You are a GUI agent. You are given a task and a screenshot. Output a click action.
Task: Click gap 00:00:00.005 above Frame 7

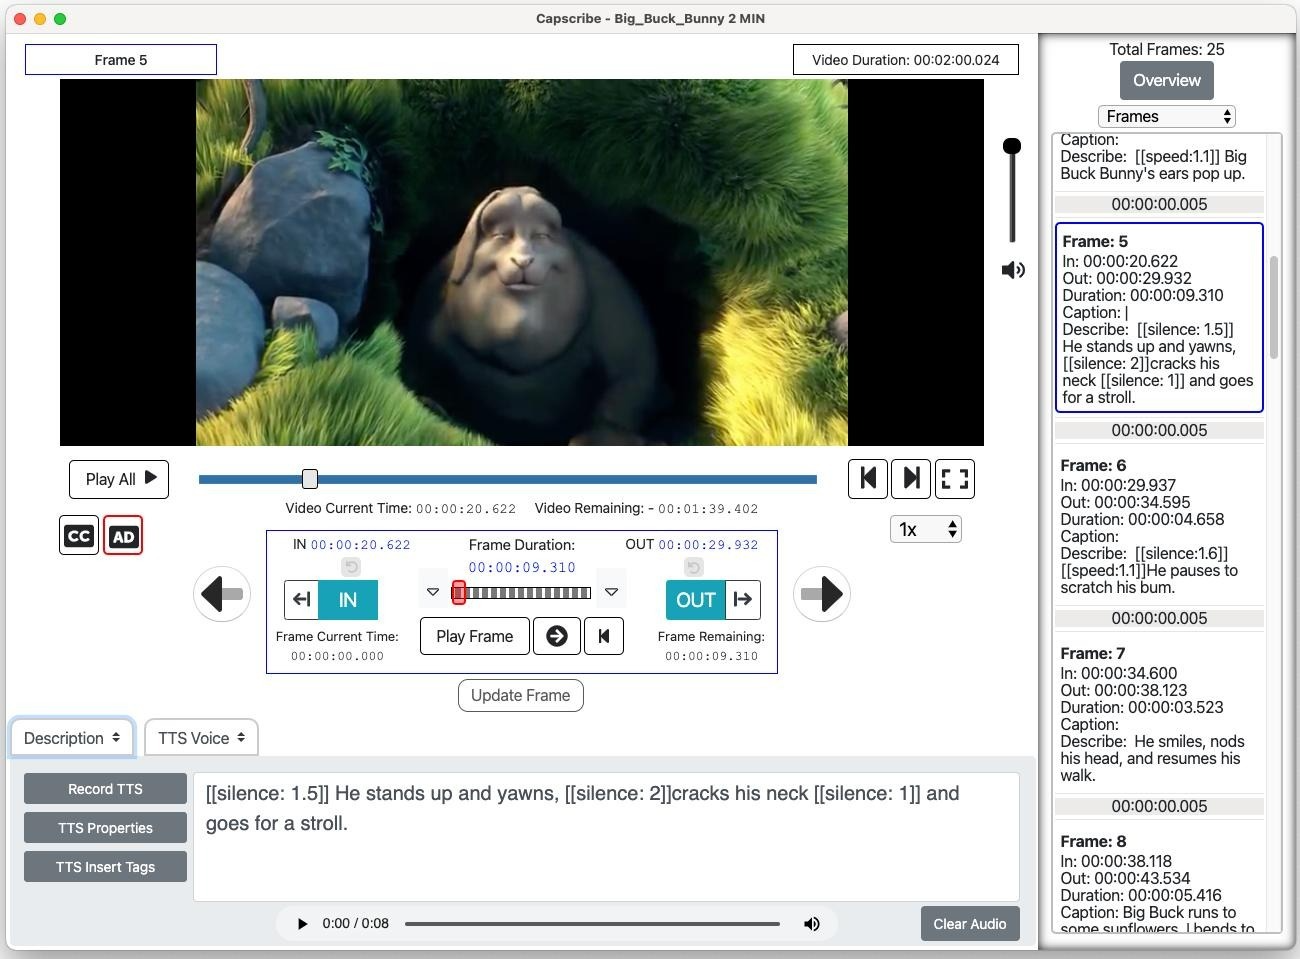[x=1159, y=618]
